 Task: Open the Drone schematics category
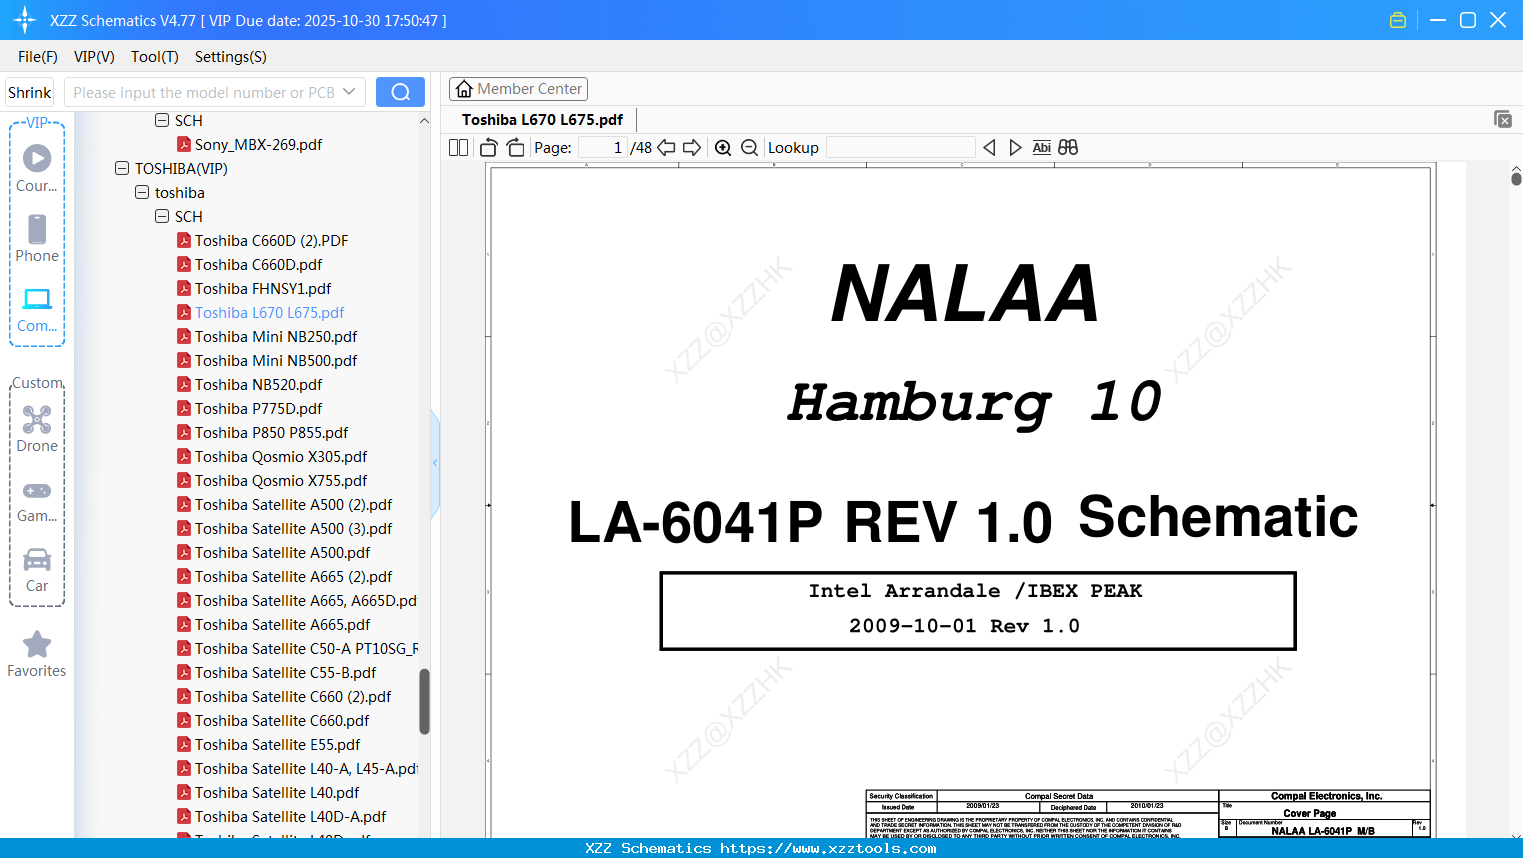(x=37, y=429)
